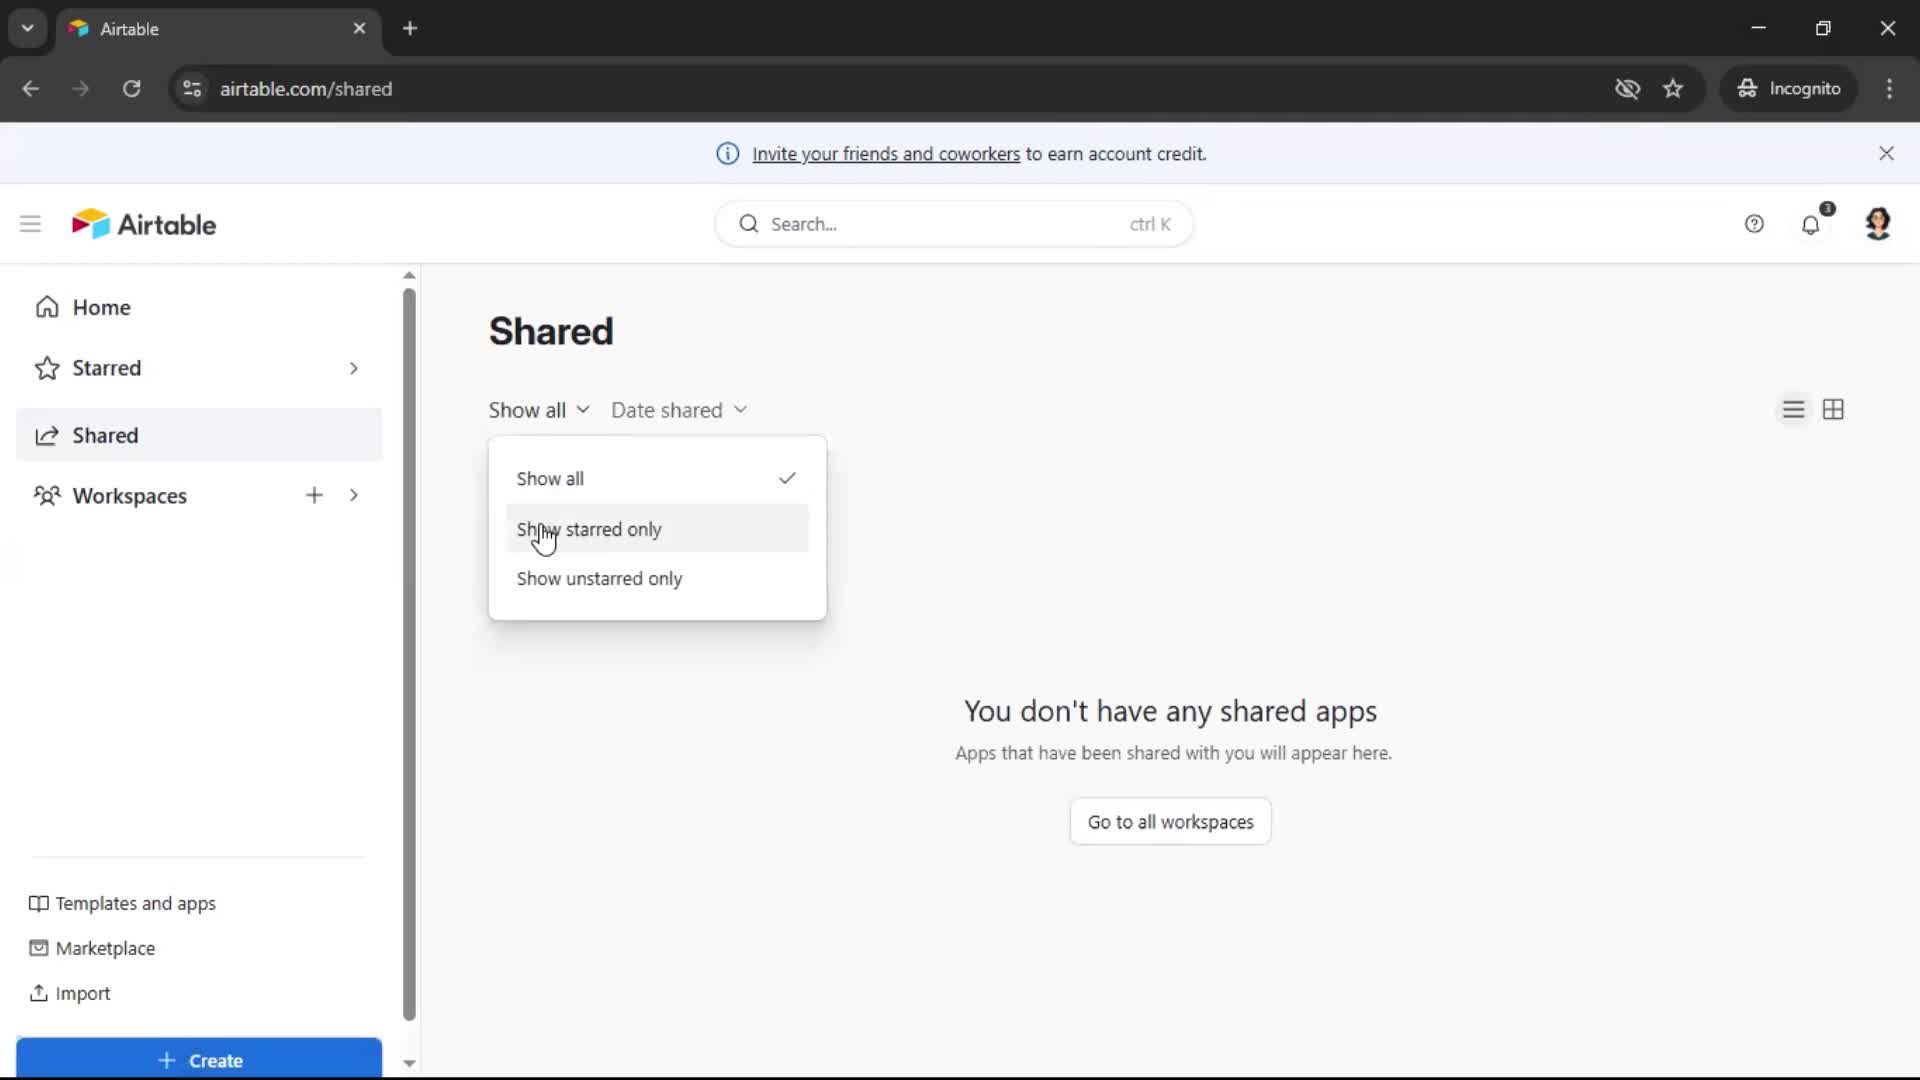Open the help question mark icon
The width and height of the screenshot is (1920, 1080).
(x=1754, y=224)
